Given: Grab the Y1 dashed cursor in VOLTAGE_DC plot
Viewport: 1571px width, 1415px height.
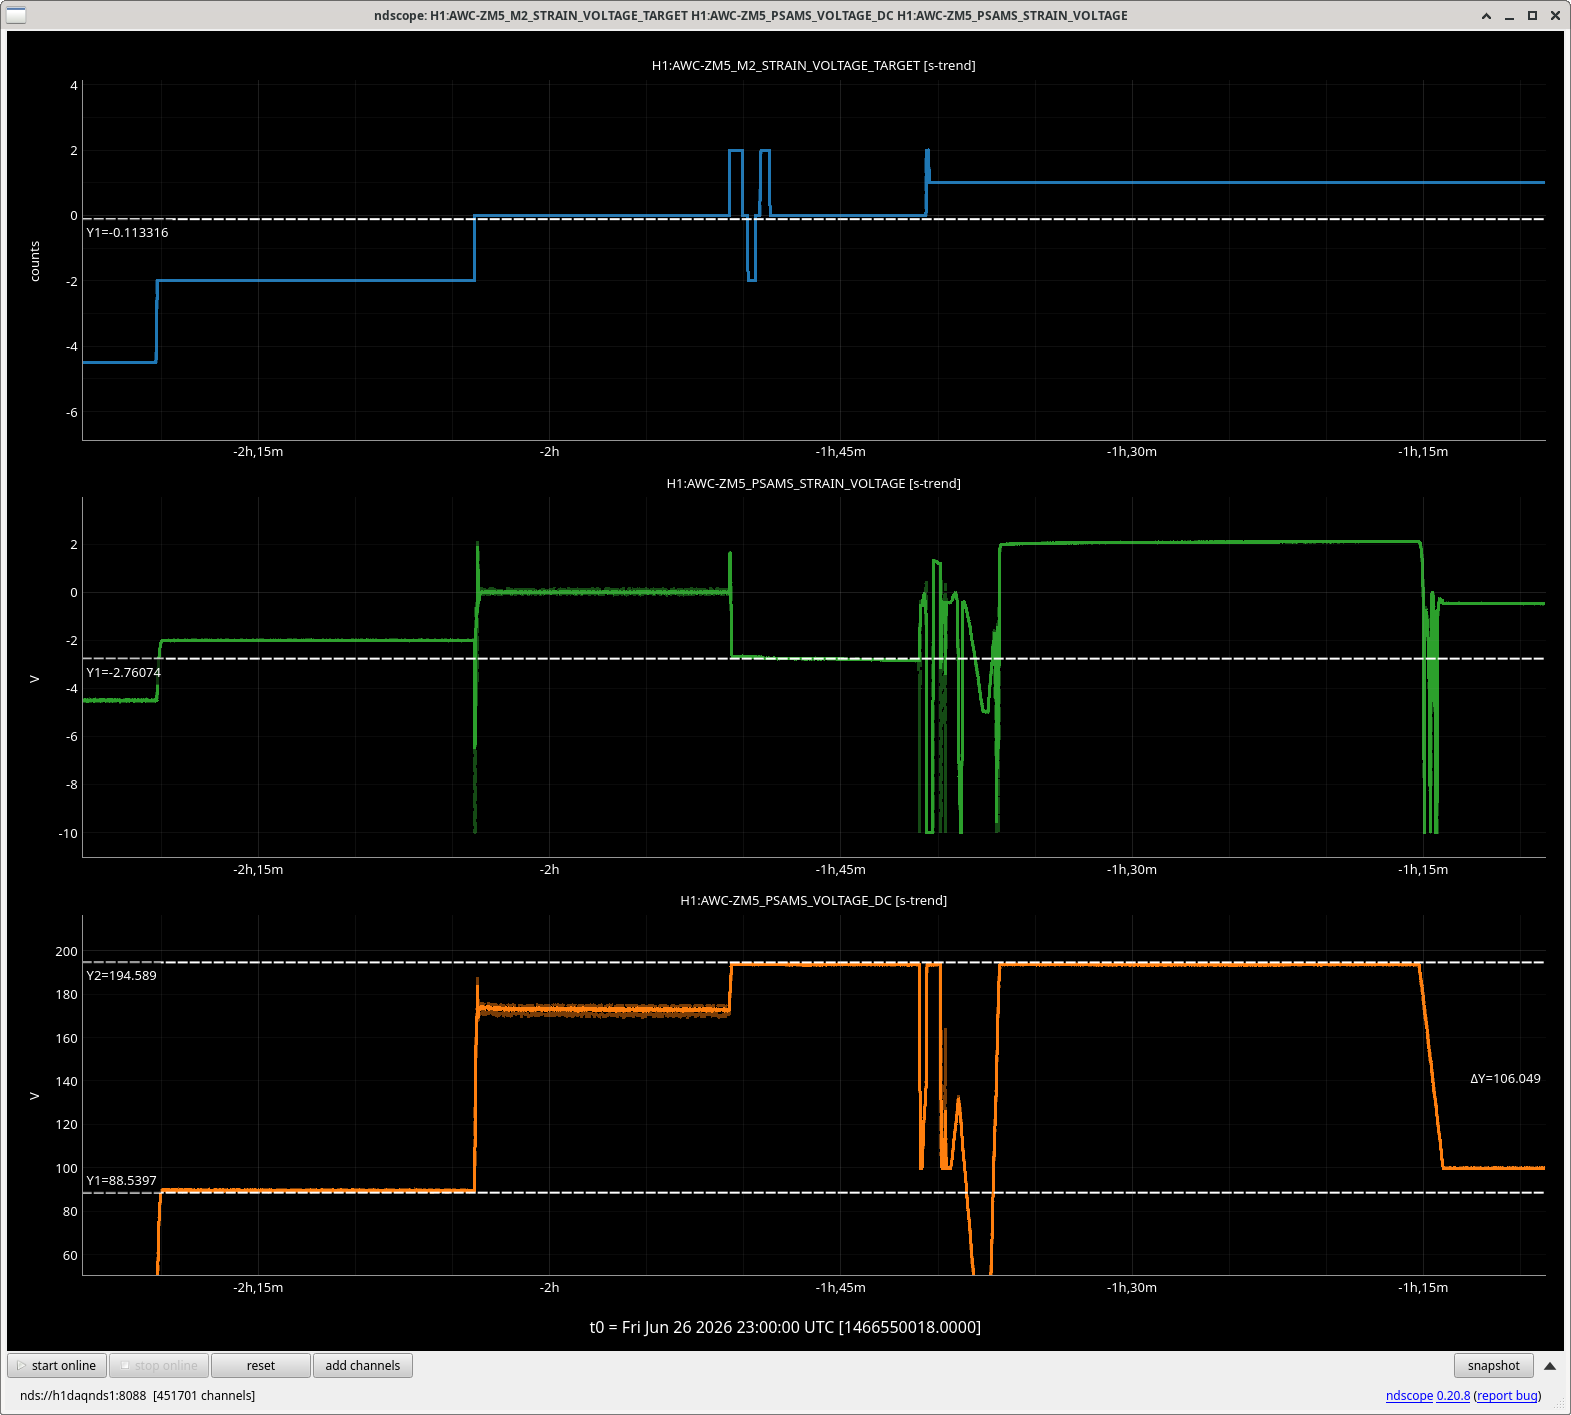Looking at the screenshot, I should 814,1193.
